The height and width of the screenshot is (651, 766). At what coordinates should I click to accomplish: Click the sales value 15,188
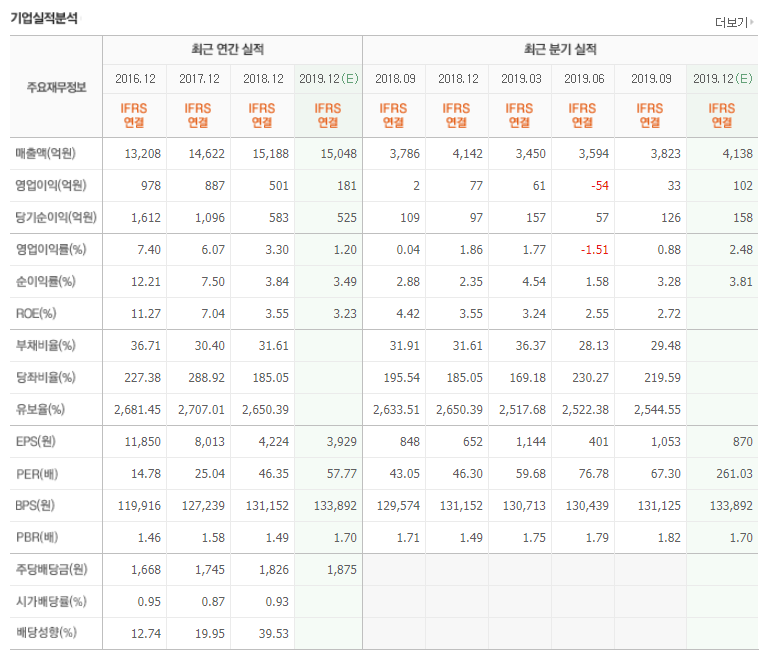click(x=271, y=154)
